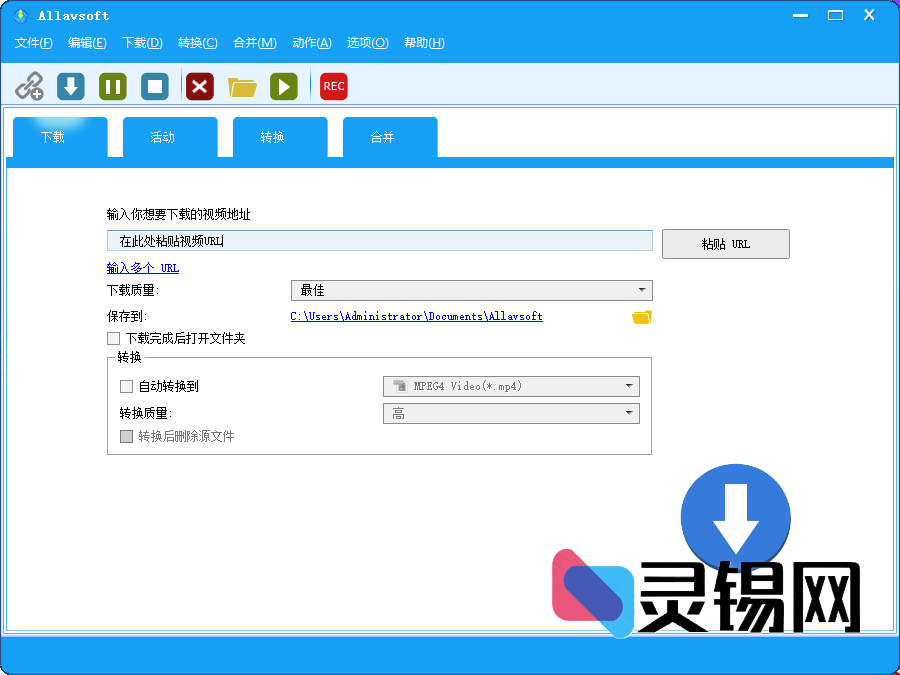Viewport: 900px width, 675px height.
Task: Select the add download link icon
Action: coord(30,86)
